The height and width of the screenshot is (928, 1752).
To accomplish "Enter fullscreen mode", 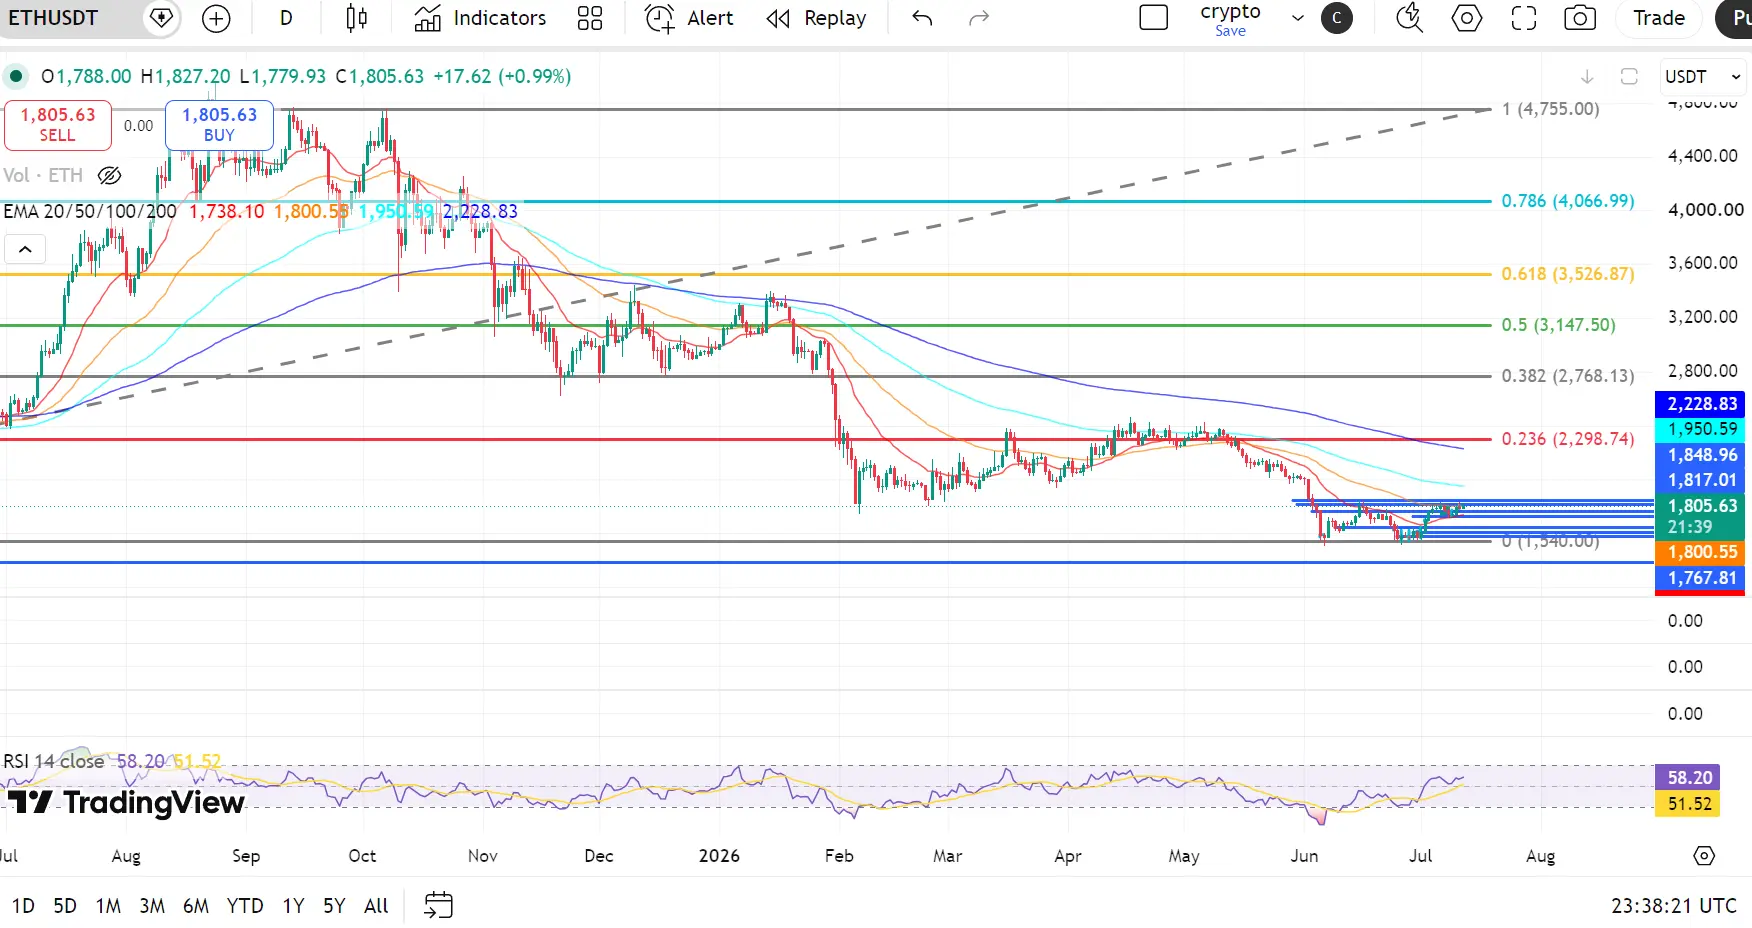I will (x=1523, y=18).
